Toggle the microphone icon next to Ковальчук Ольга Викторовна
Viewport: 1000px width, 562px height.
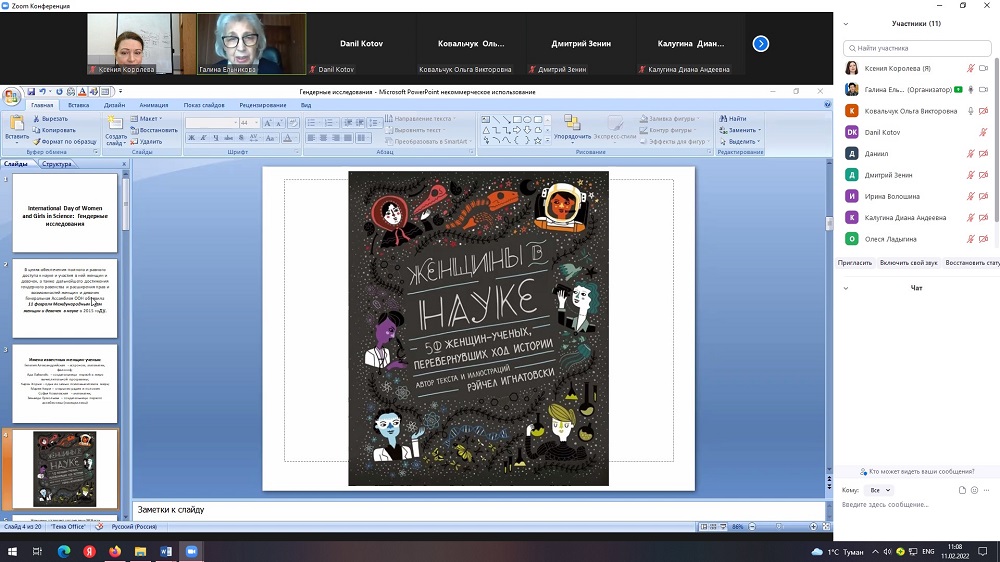click(x=970, y=111)
